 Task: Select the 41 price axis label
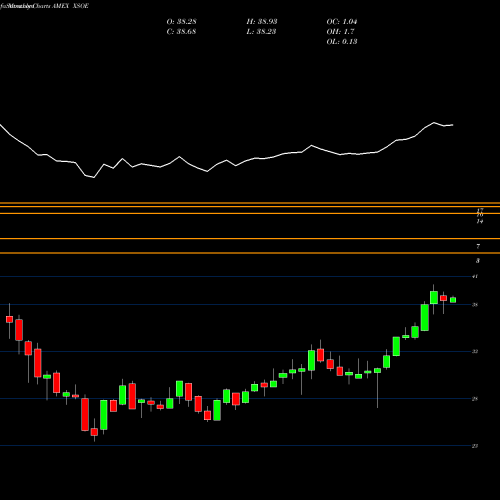click(475, 276)
